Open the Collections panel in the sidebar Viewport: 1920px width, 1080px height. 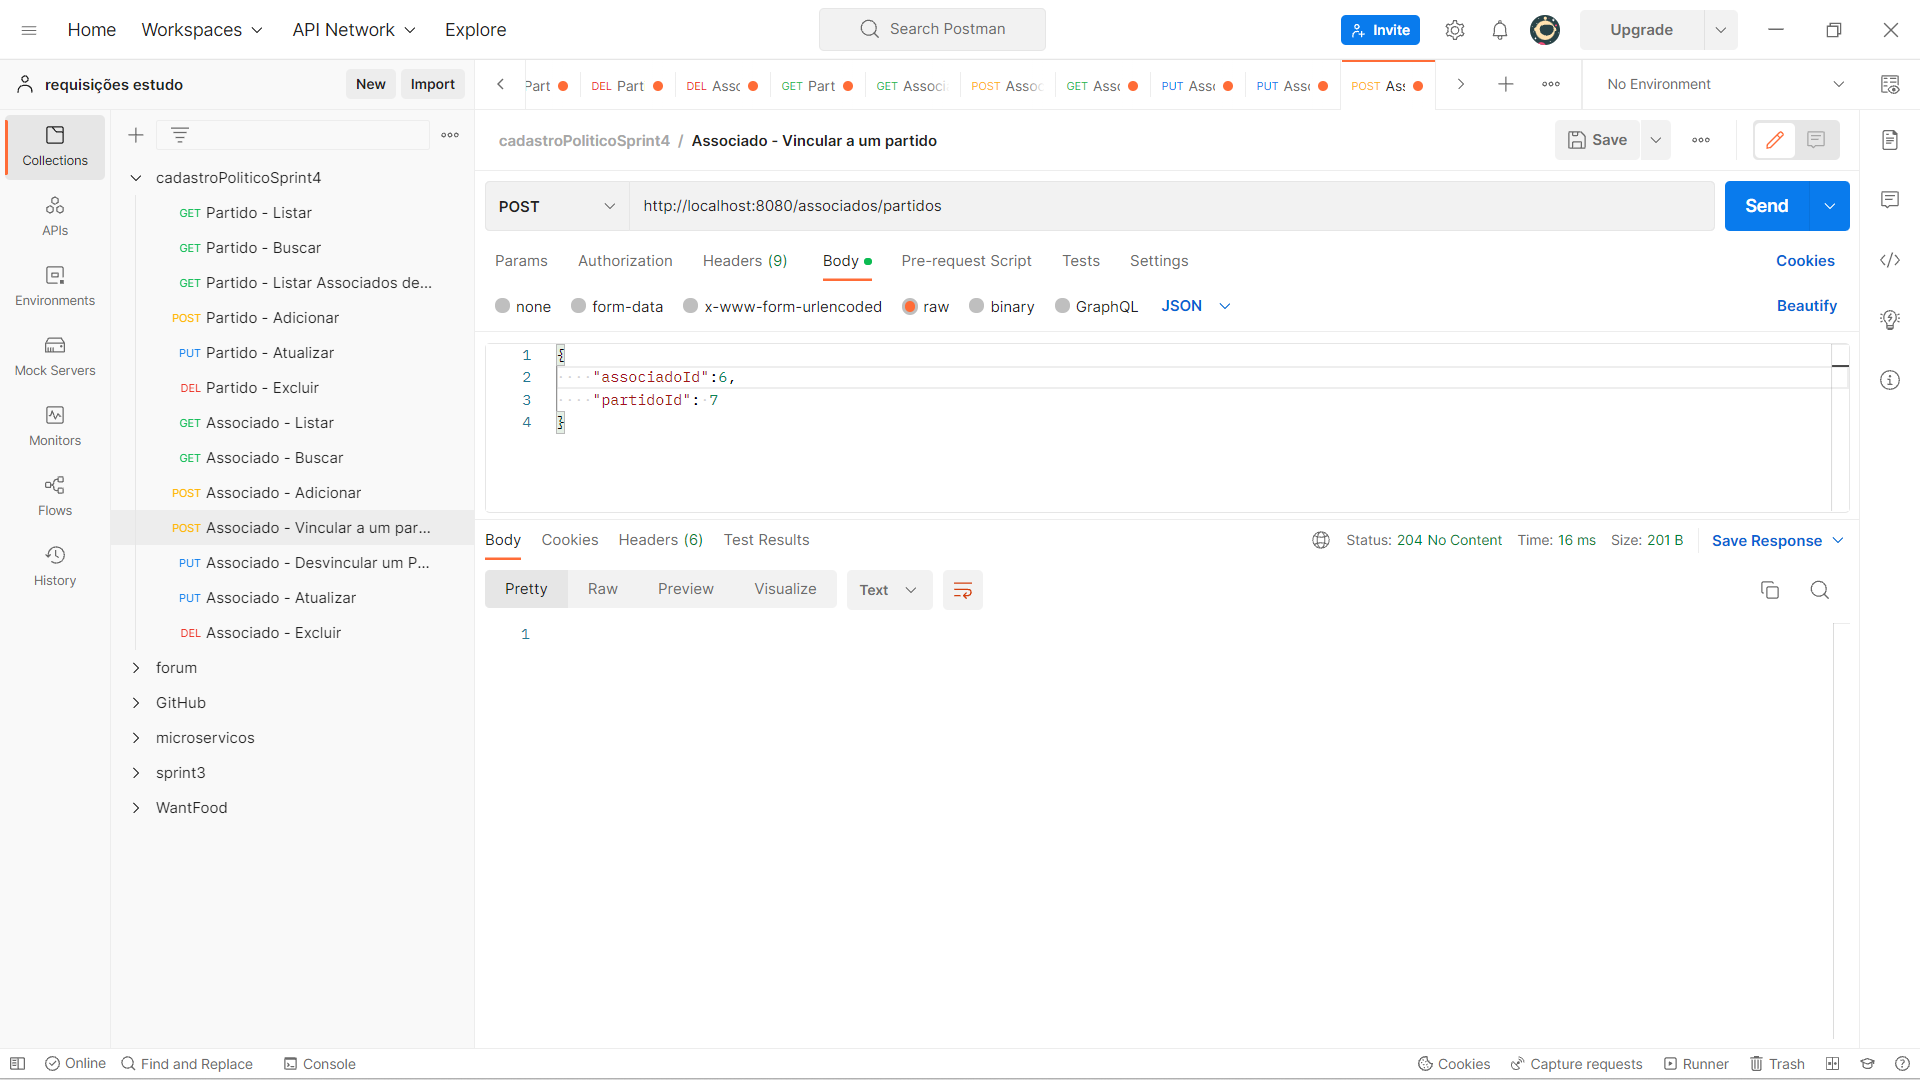pos(55,146)
